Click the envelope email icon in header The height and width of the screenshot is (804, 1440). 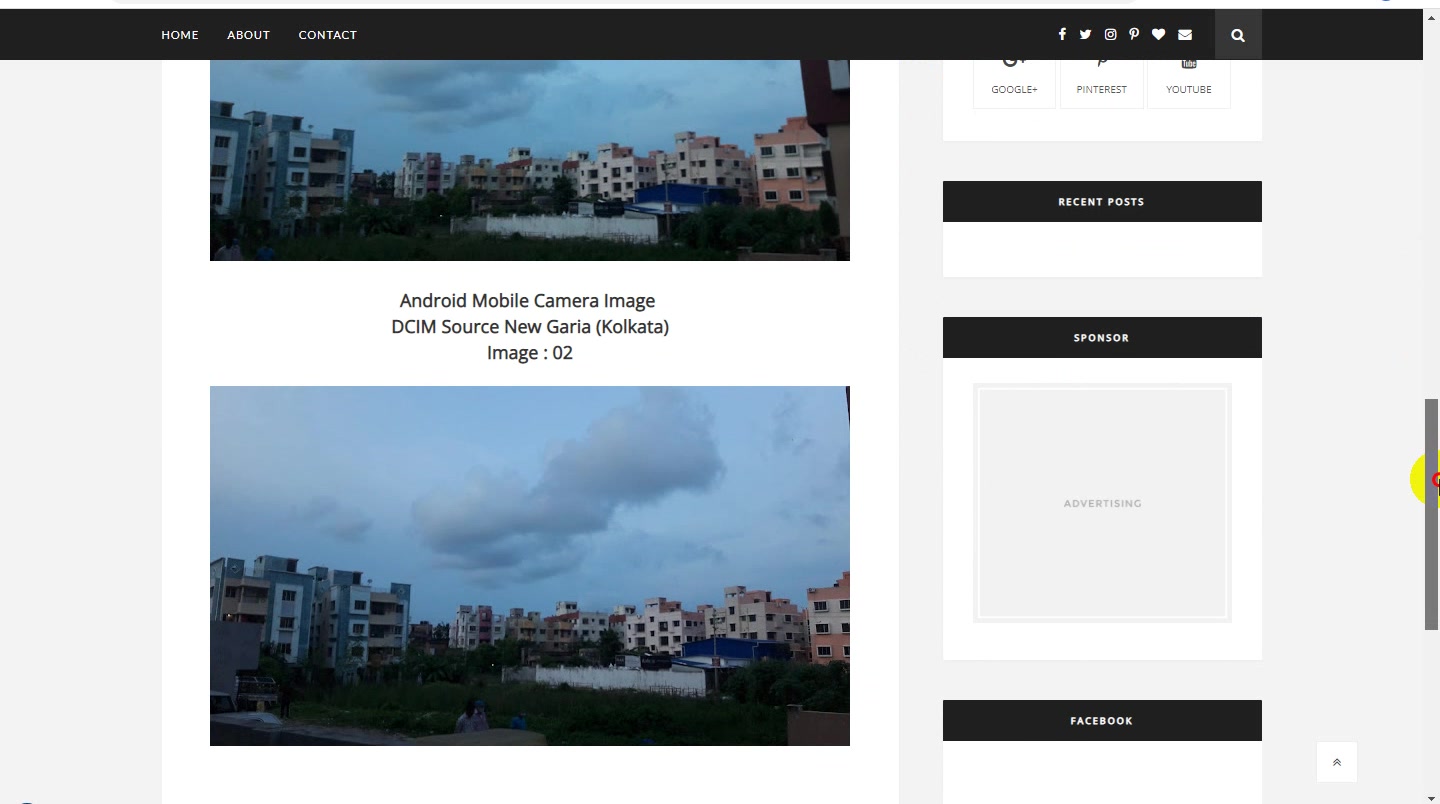point(1185,34)
